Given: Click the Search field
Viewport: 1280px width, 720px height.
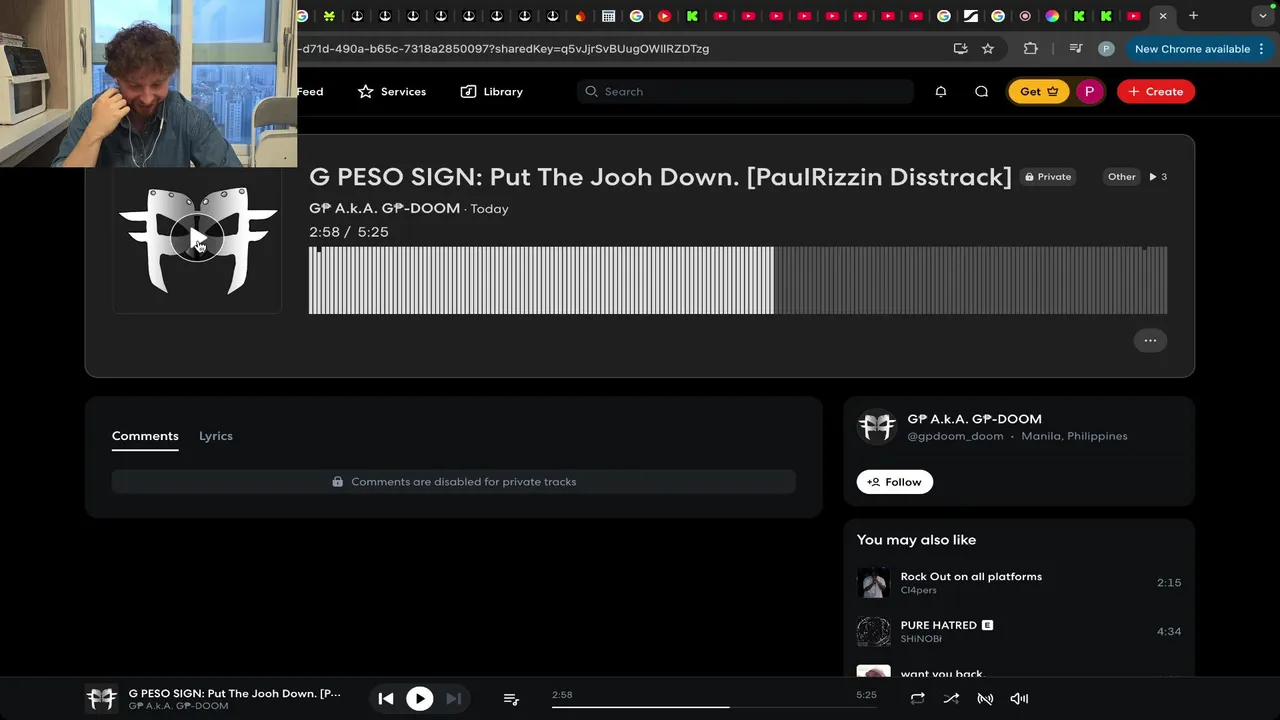Looking at the screenshot, I should pos(745,91).
